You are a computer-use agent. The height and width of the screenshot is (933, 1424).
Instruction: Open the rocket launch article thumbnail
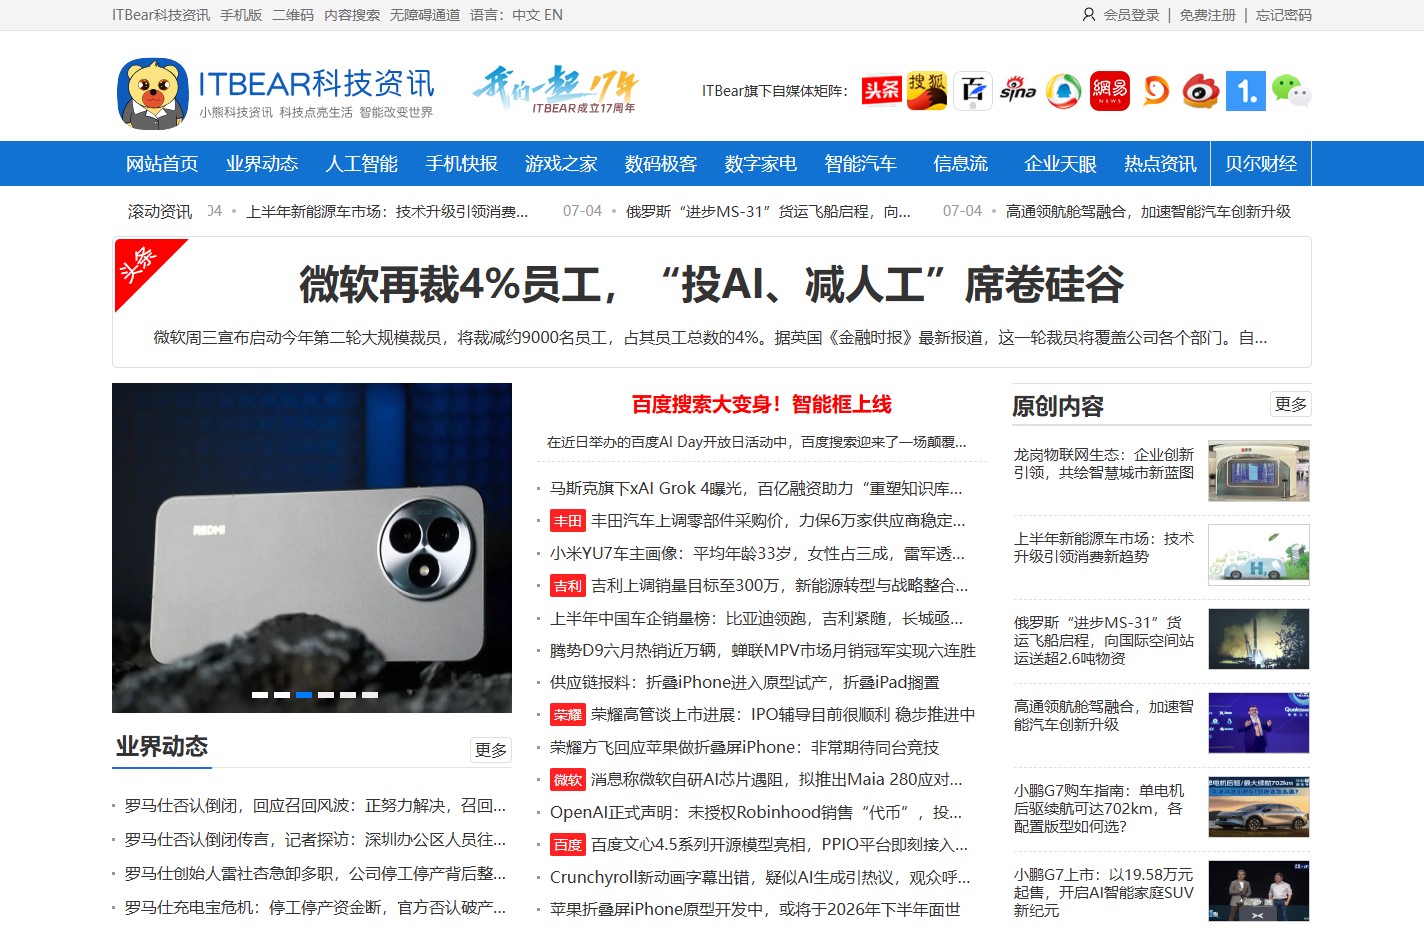click(x=1259, y=639)
